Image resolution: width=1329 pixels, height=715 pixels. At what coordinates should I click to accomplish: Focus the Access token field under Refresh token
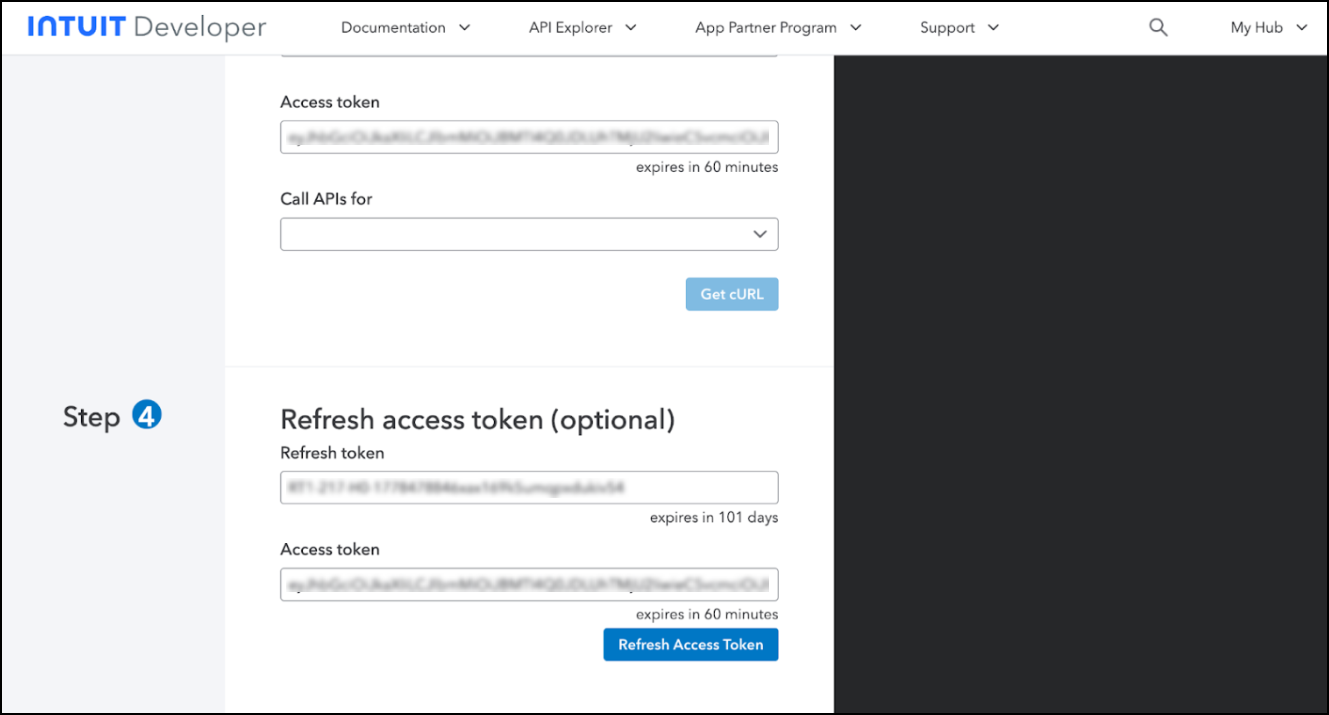[x=529, y=585]
